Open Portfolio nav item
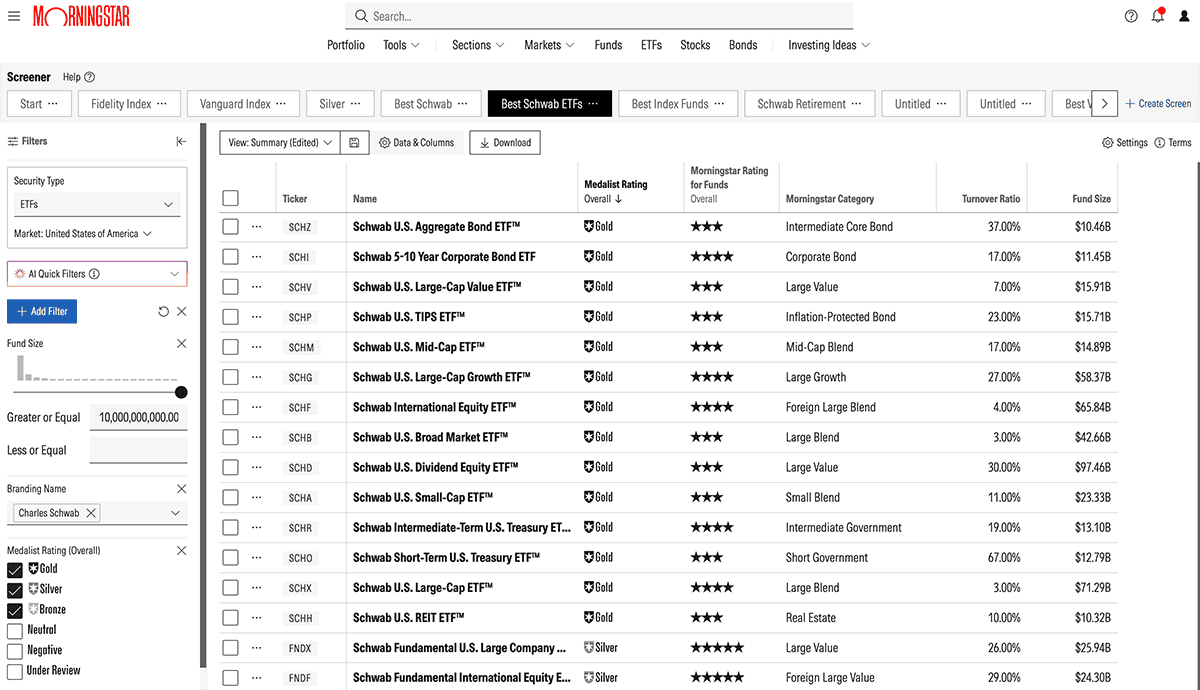Viewport: 1200px width, 690px height. click(x=346, y=45)
